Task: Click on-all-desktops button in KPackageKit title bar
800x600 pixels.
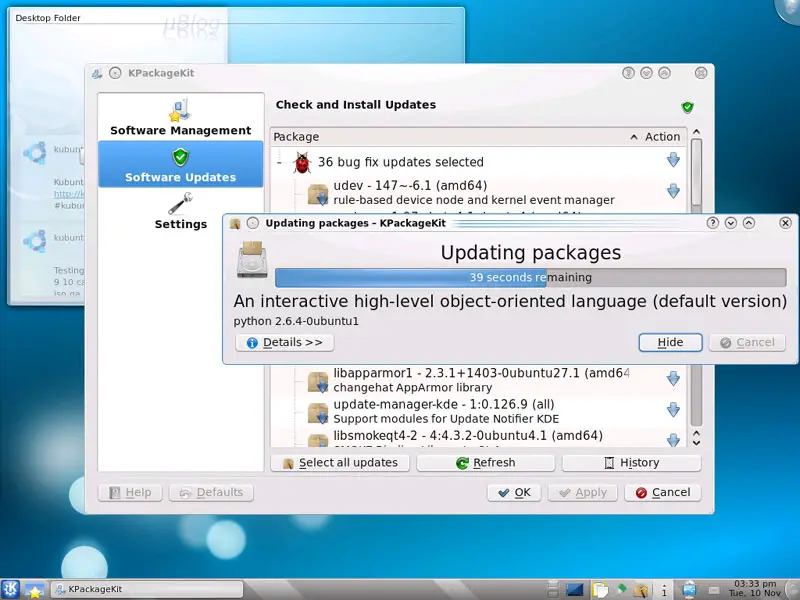Action: (x=115, y=73)
